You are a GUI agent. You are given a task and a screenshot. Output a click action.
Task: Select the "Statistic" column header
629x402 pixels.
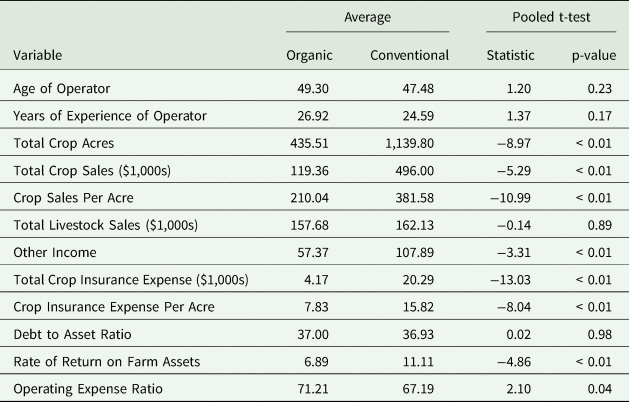(x=510, y=55)
